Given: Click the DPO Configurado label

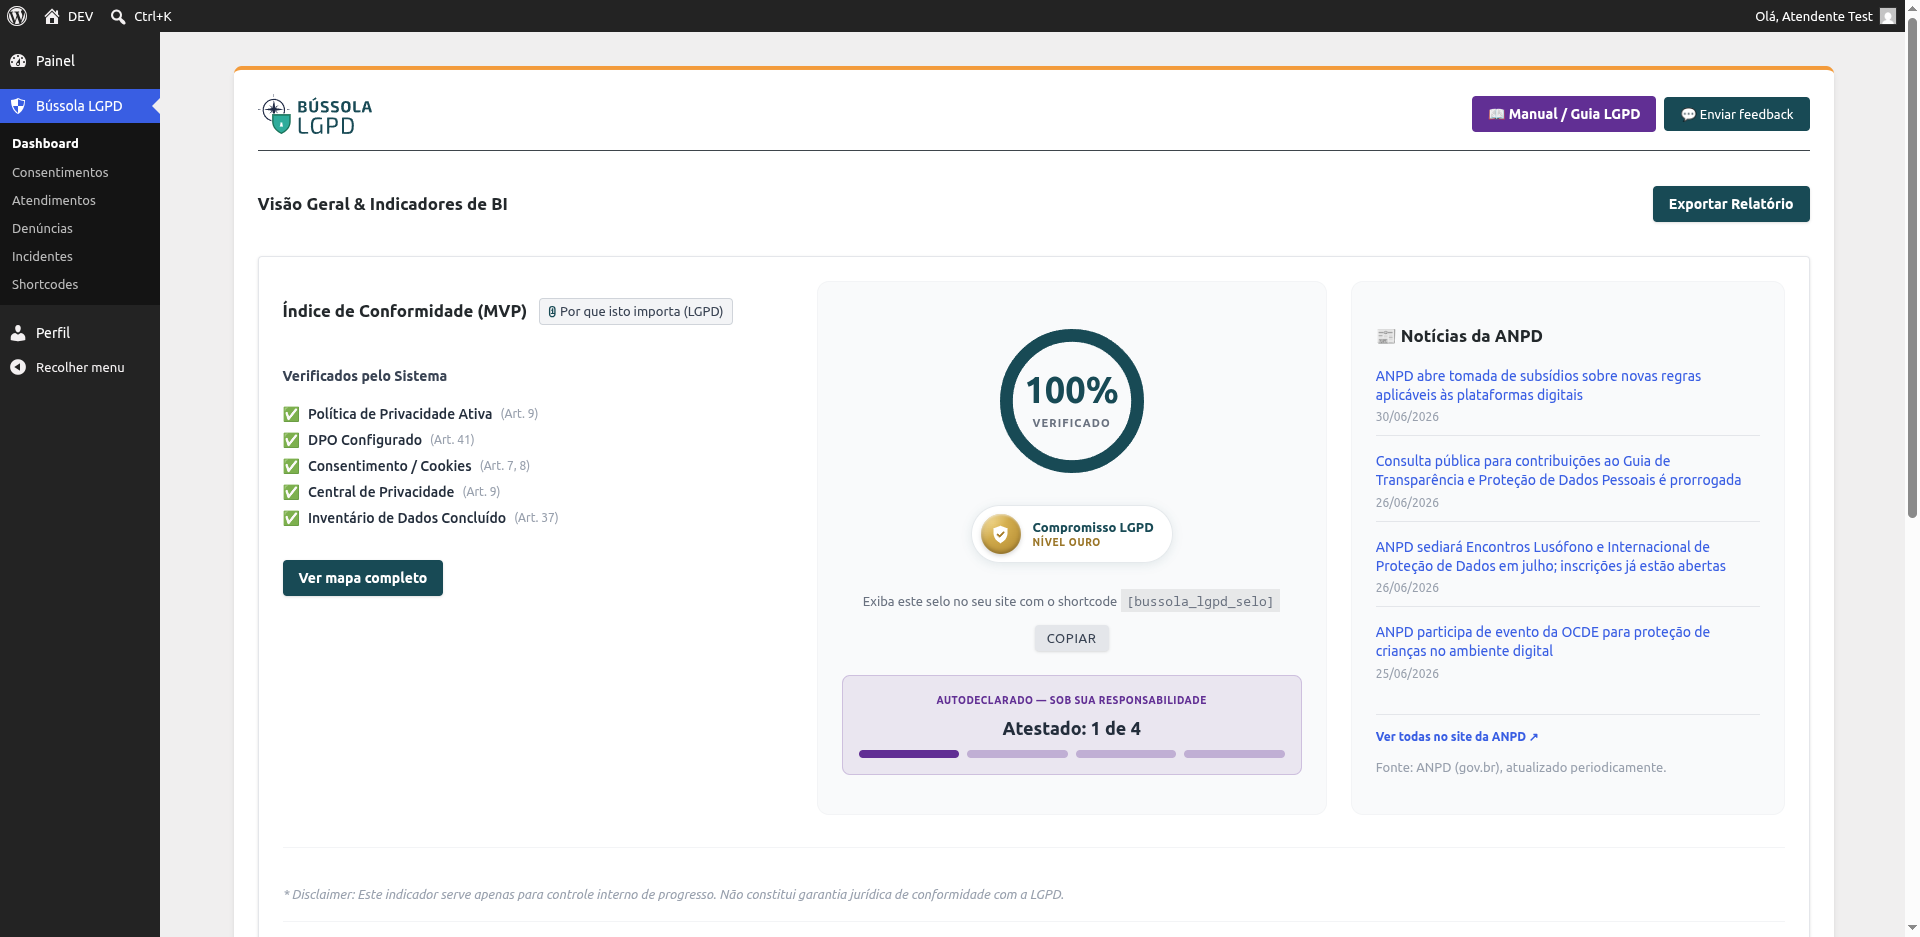Looking at the screenshot, I should (x=365, y=440).
